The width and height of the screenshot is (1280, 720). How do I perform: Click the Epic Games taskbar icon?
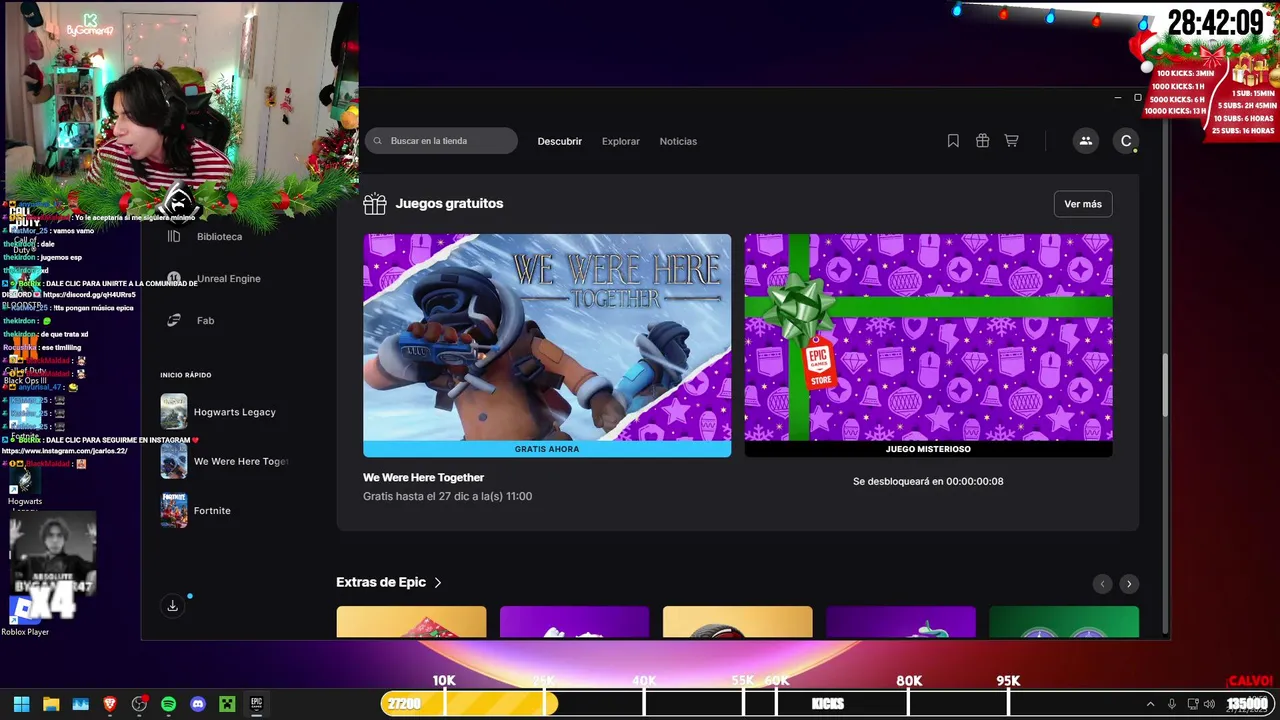pos(256,704)
